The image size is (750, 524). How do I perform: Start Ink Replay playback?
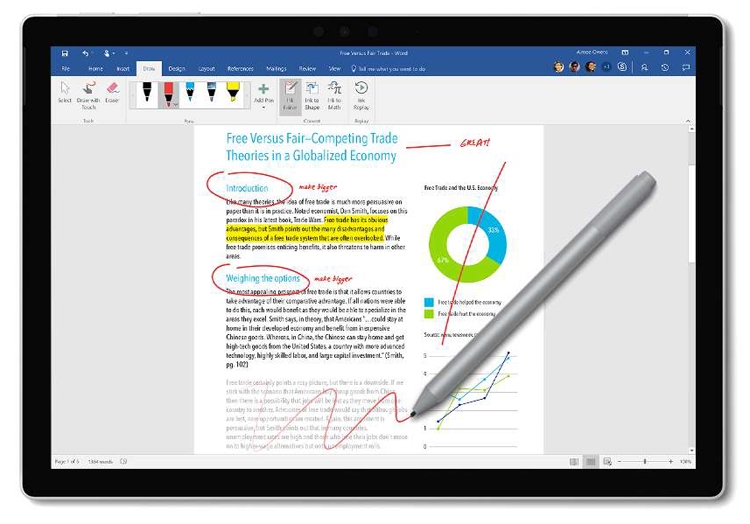click(361, 95)
